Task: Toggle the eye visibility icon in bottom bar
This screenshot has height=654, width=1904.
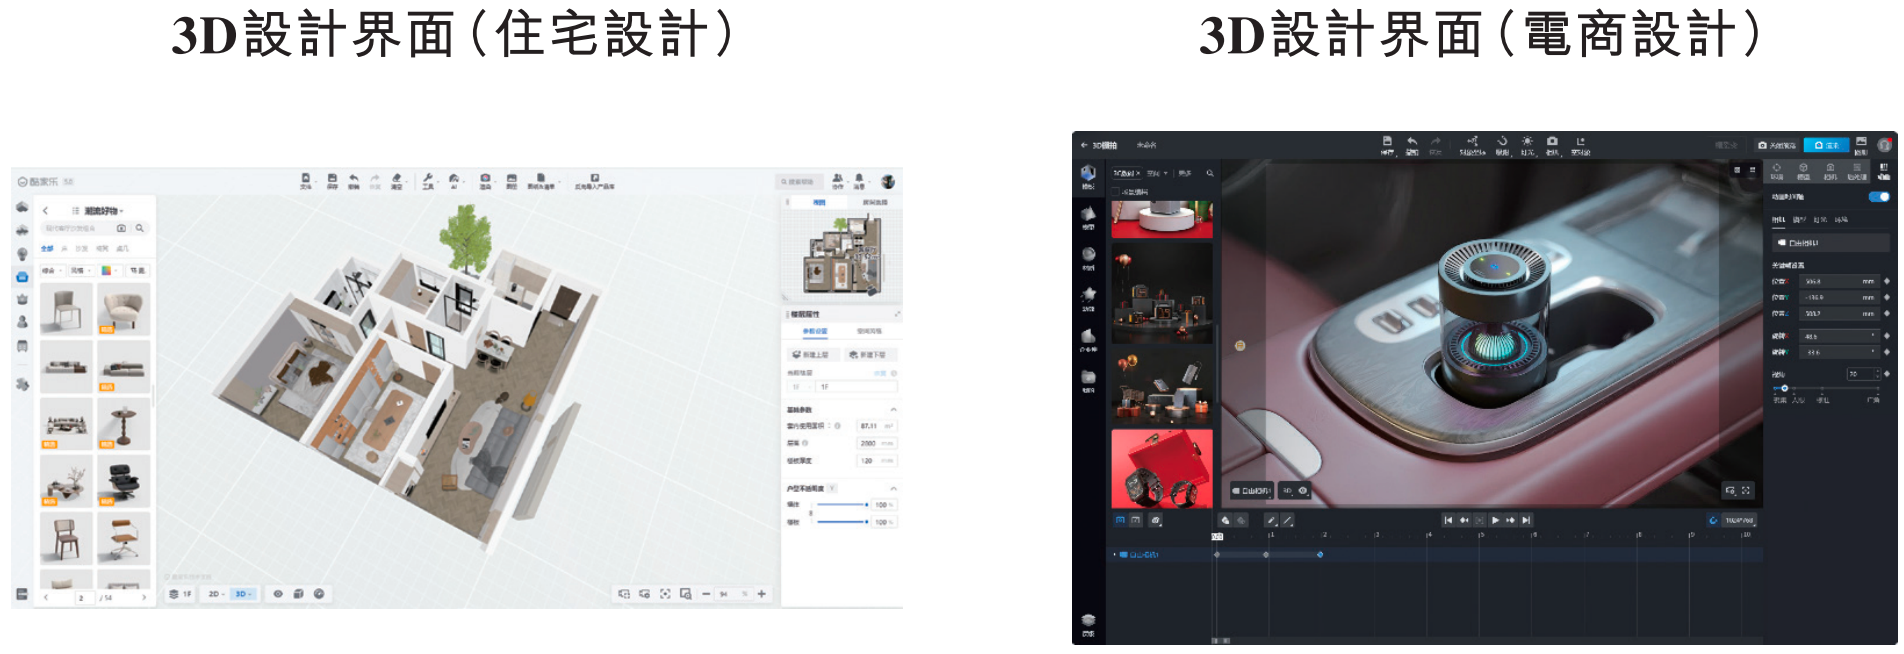Action: tap(278, 594)
